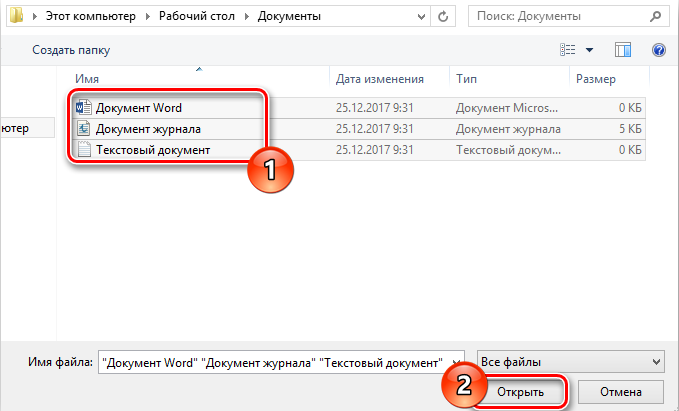Click 'Текстовый докум...' type cell
Screen dimensions: 679x411
[x=508, y=150]
